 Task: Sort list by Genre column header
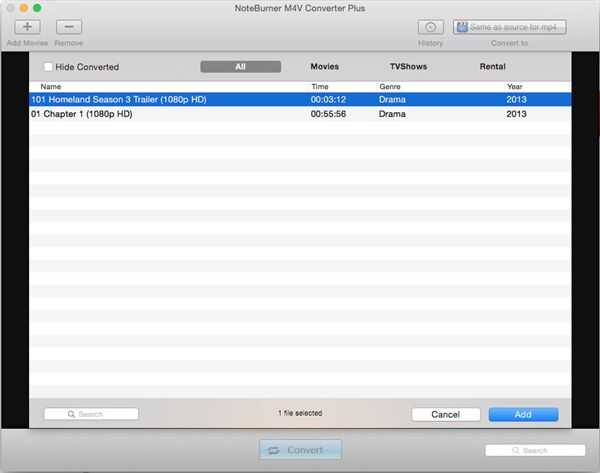390,87
